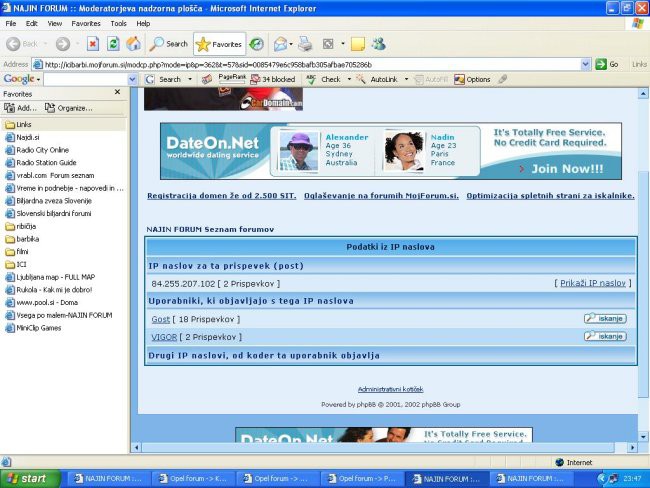Expand the AutoLink dropdown arrow
This screenshot has width=650, height=488.
click(406, 79)
